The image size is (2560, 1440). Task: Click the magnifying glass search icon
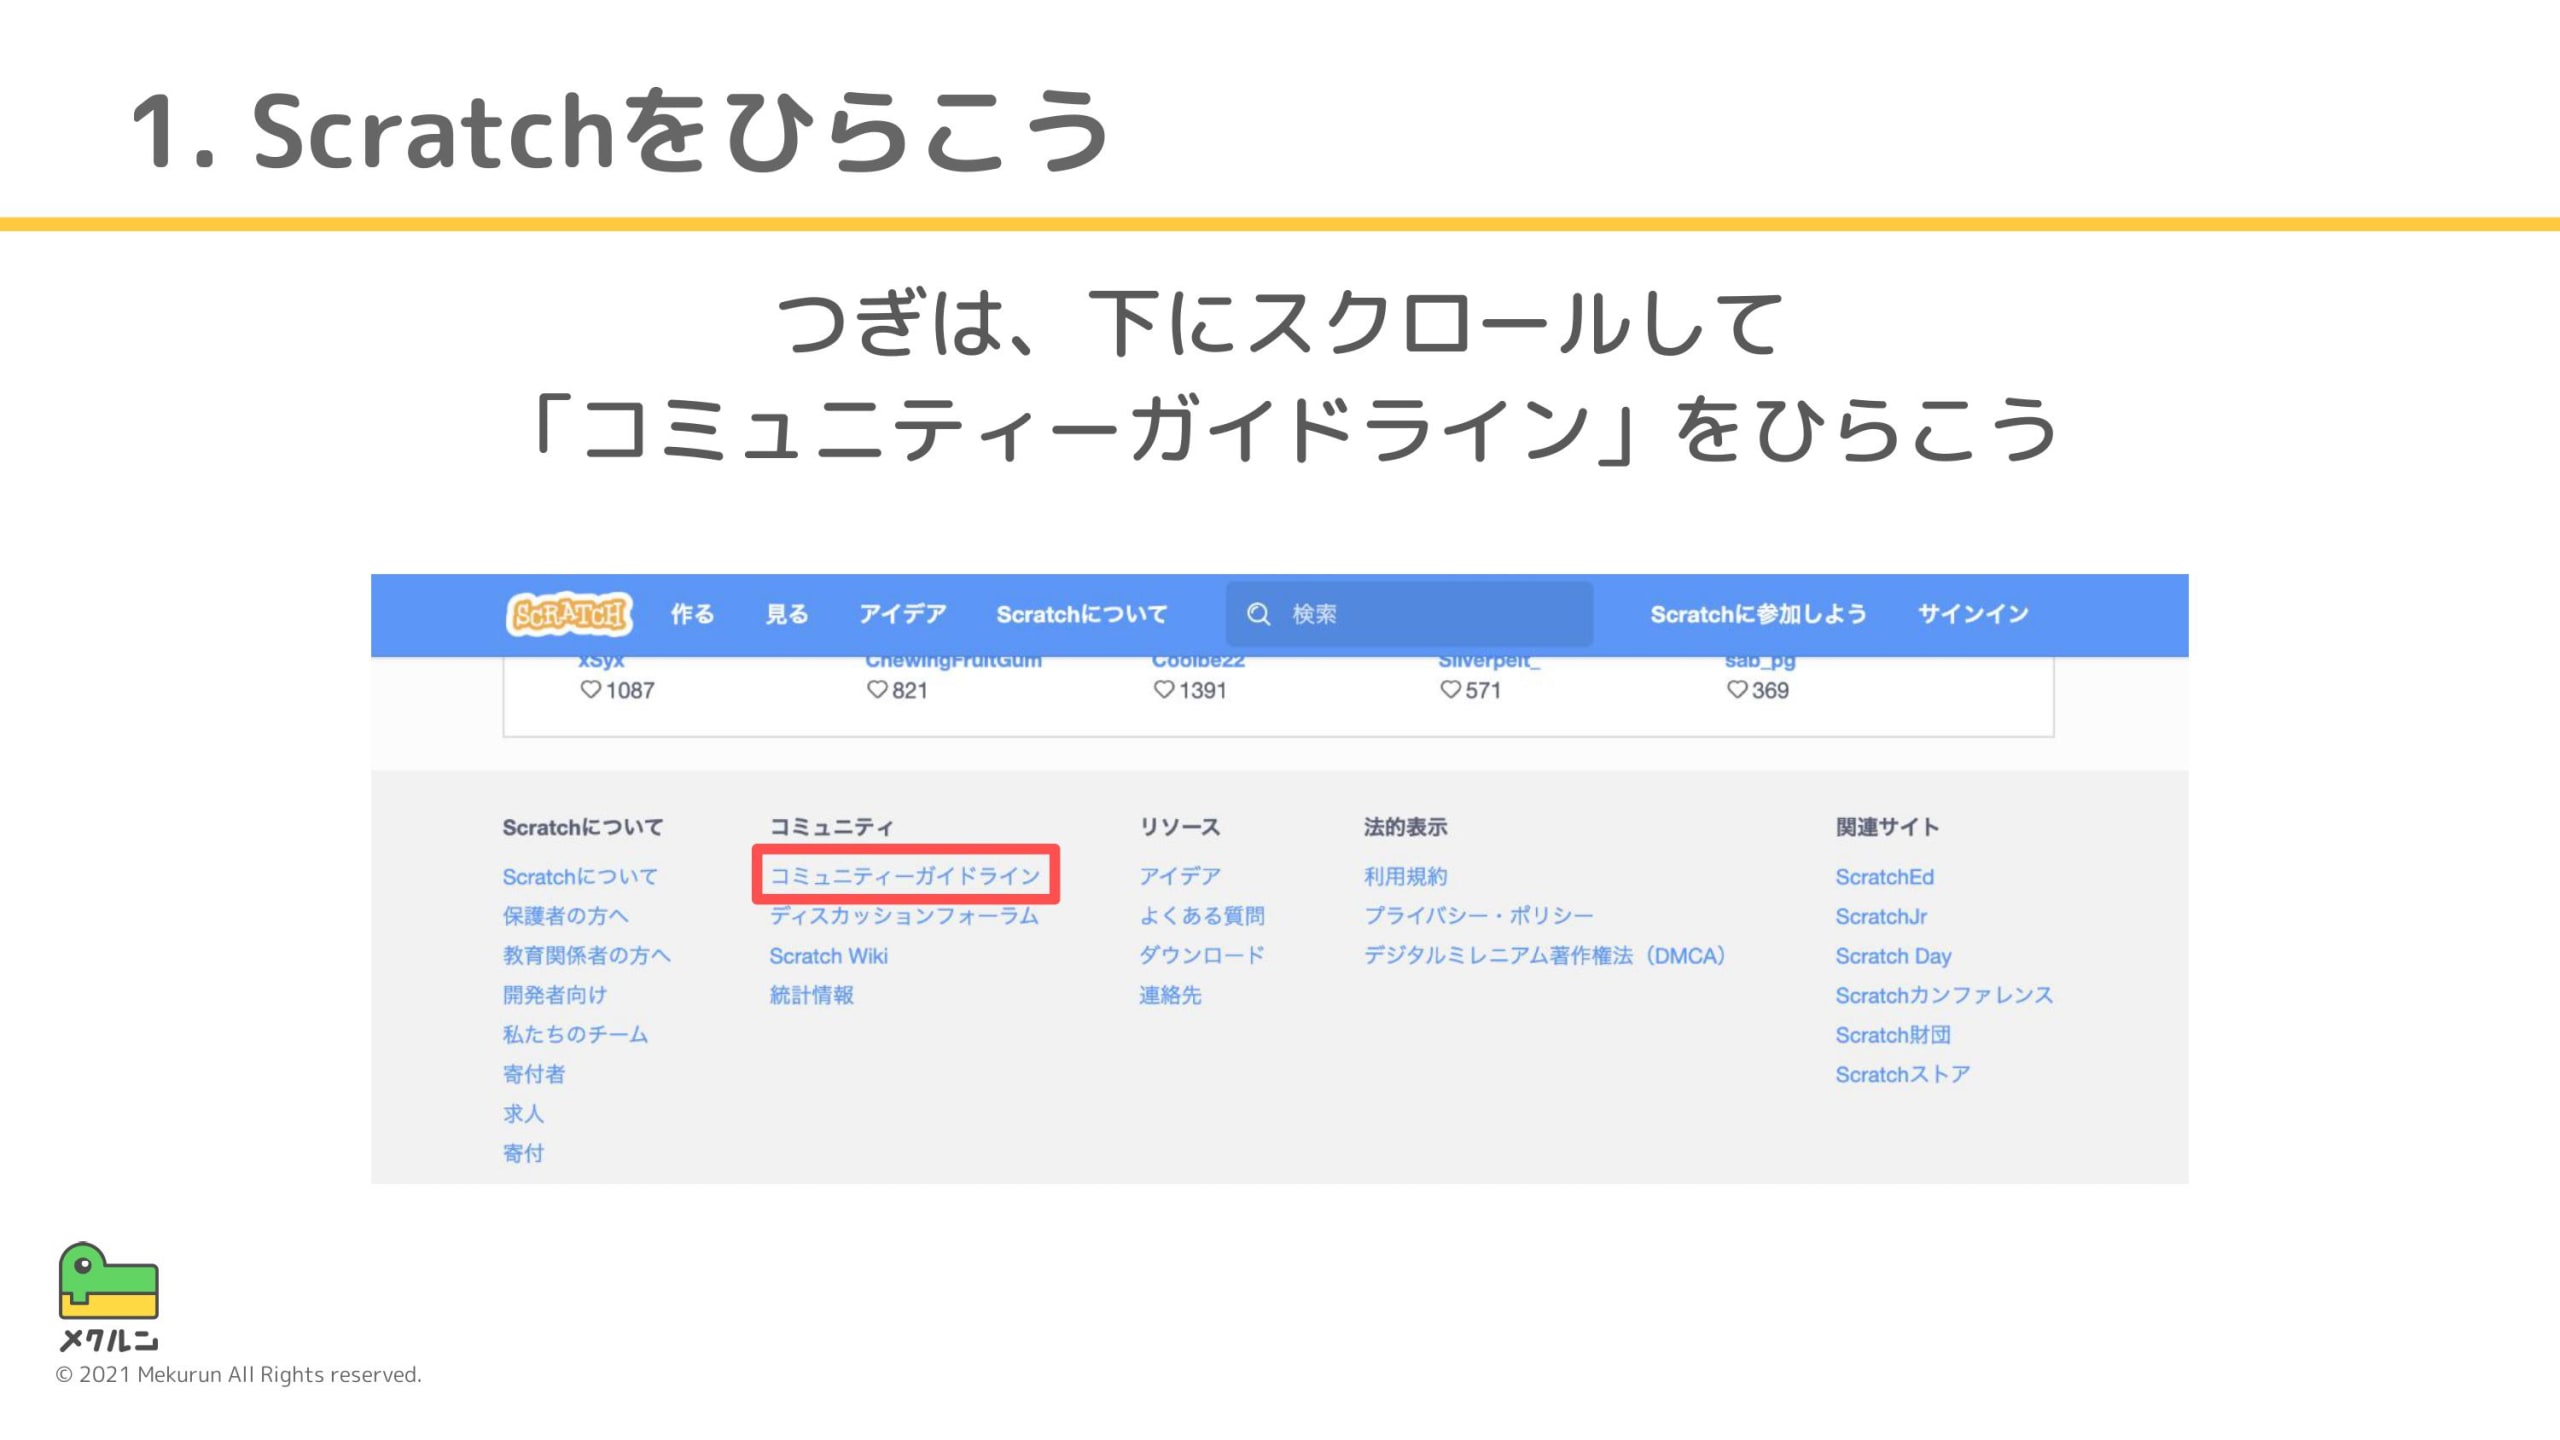coord(1258,613)
